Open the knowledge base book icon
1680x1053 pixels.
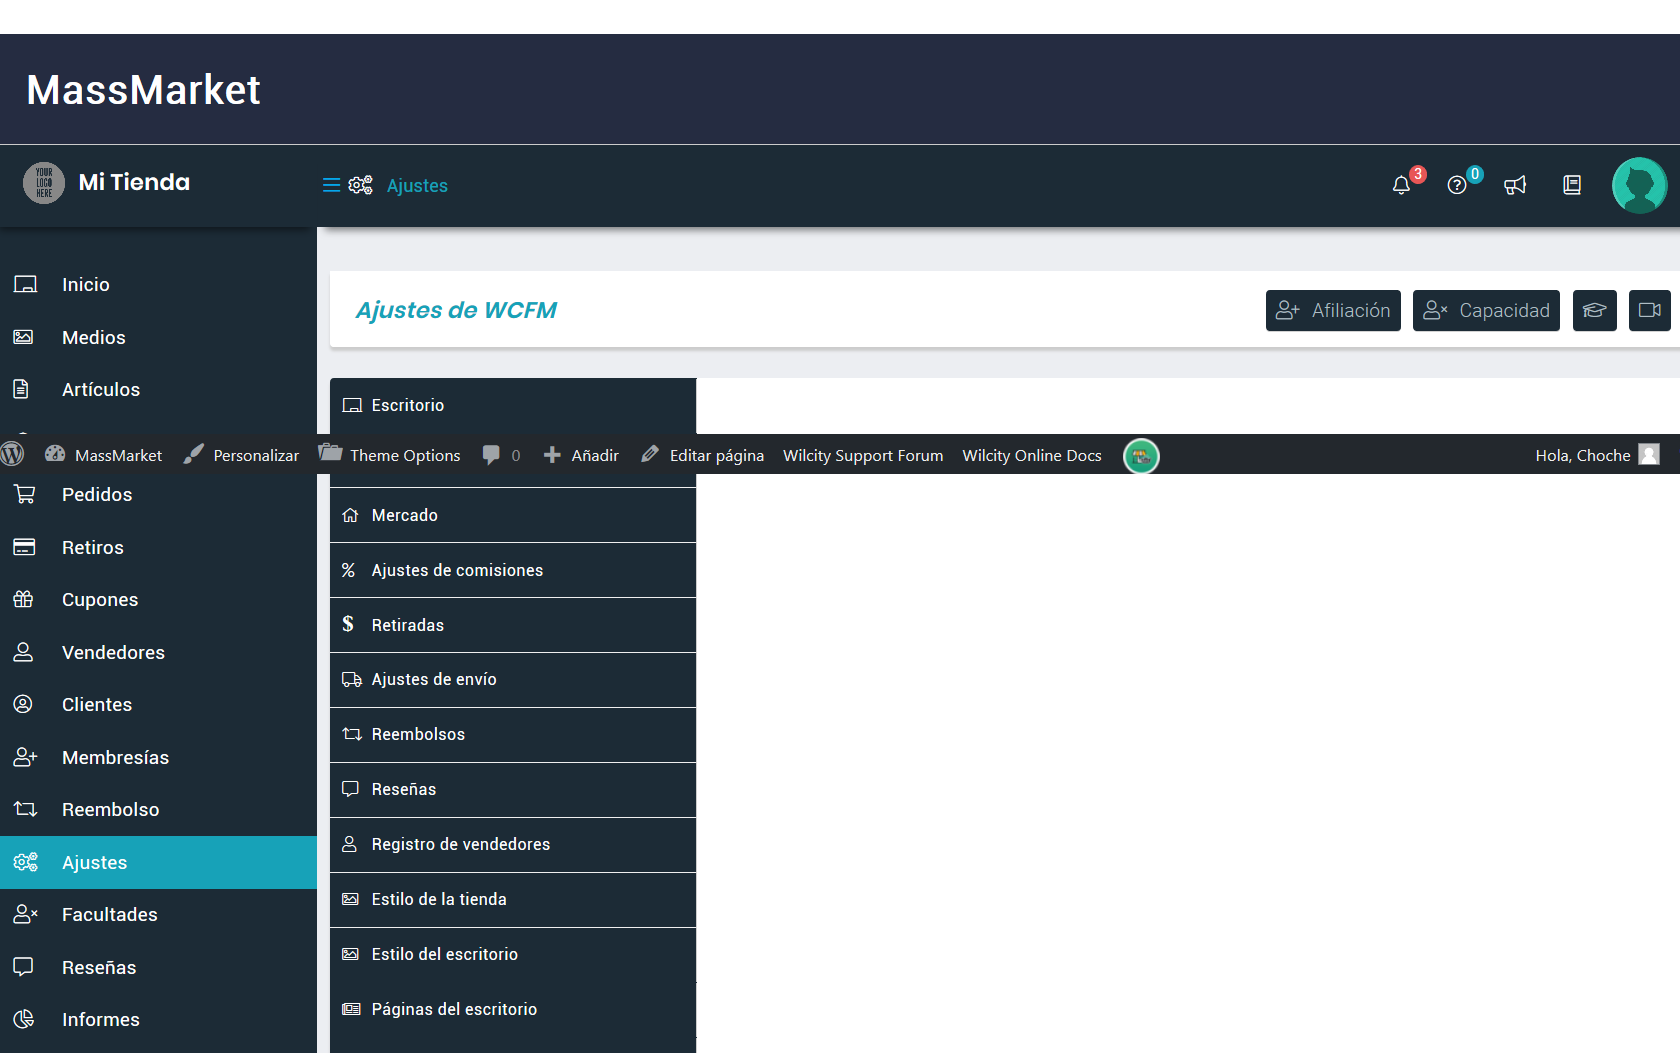click(x=1572, y=185)
